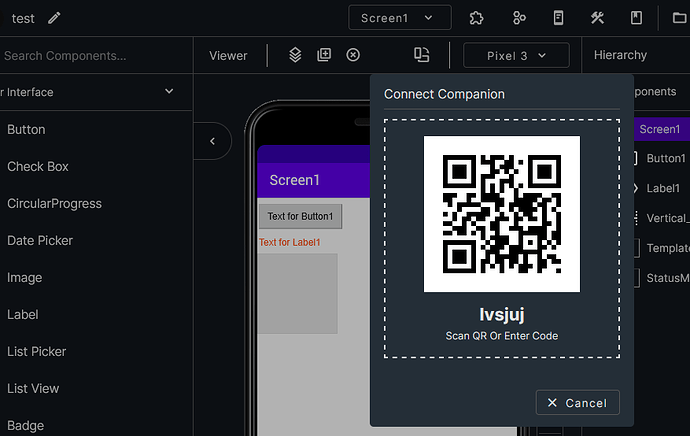Toggle the device orientation icon
Viewport: 690px width, 436px height.
[x=422, y=55]
